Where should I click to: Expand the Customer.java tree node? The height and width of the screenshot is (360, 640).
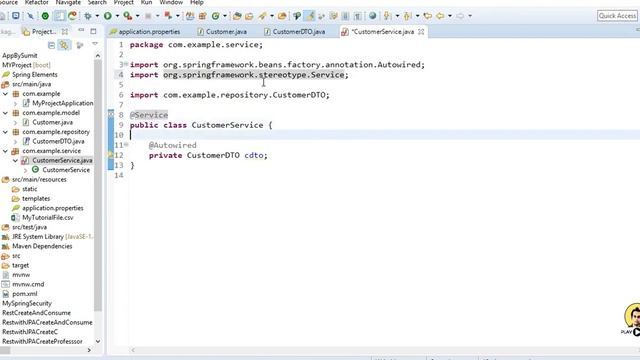pos(16,122)
